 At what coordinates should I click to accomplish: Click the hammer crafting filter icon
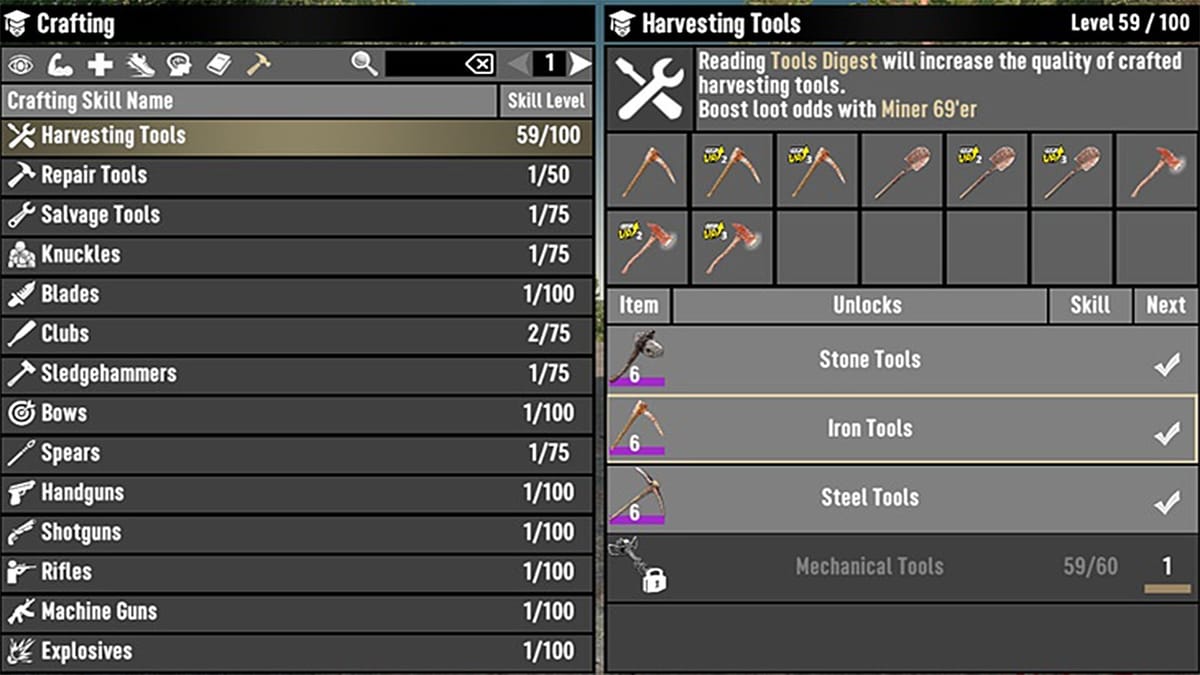click(x=257, y=64)
